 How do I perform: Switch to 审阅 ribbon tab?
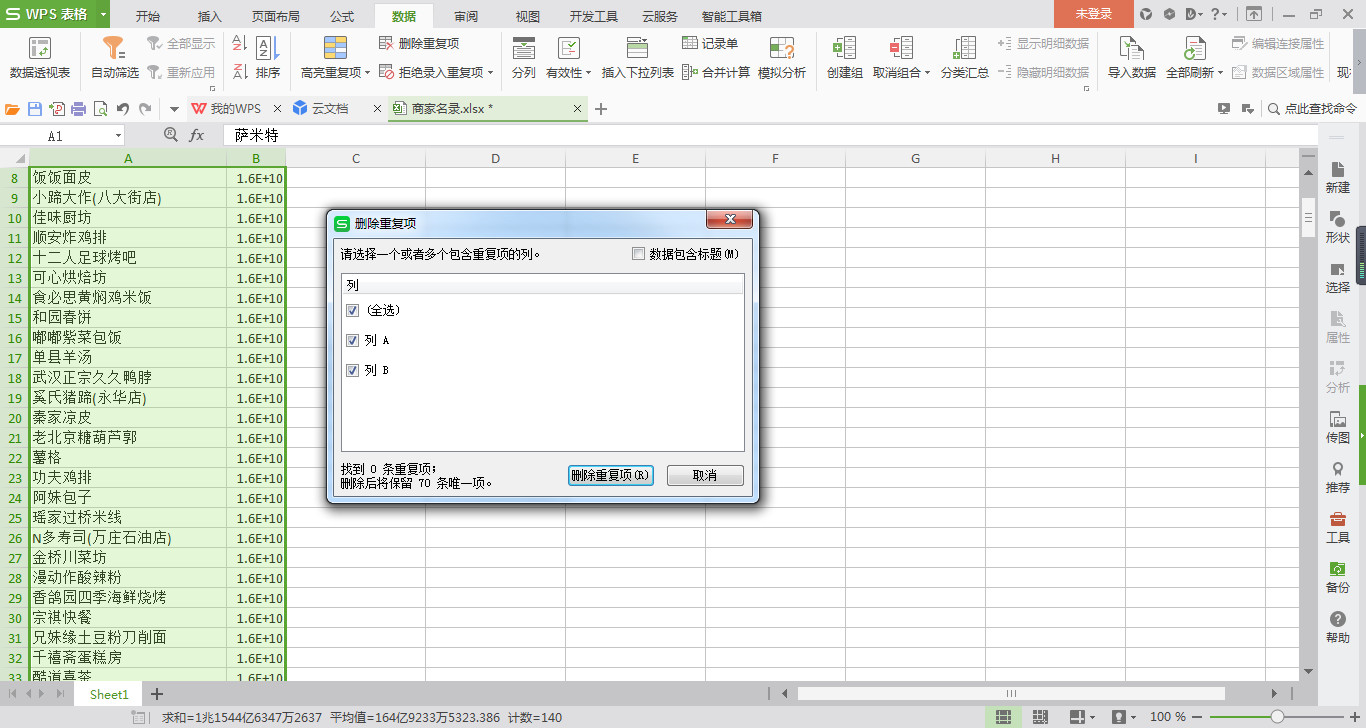pyautogui.click(x=466, y=16)
